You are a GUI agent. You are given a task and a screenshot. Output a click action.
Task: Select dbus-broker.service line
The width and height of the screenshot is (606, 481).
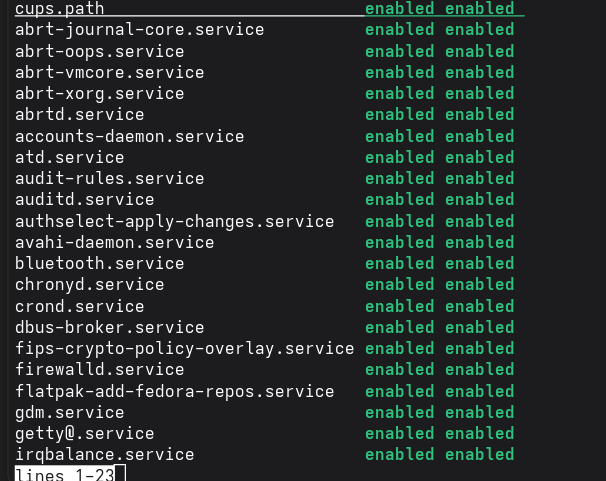(x=109, y=327)
